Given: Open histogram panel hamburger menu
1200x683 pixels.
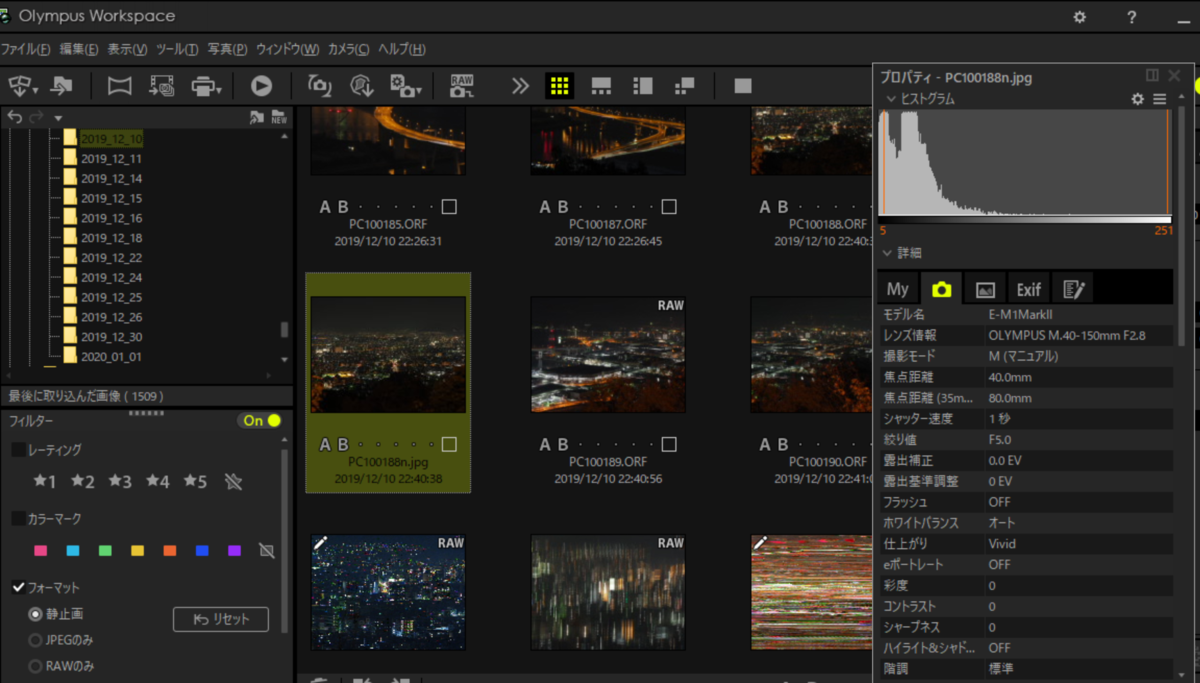Looking at the screenshot, I should (1160, 99).
